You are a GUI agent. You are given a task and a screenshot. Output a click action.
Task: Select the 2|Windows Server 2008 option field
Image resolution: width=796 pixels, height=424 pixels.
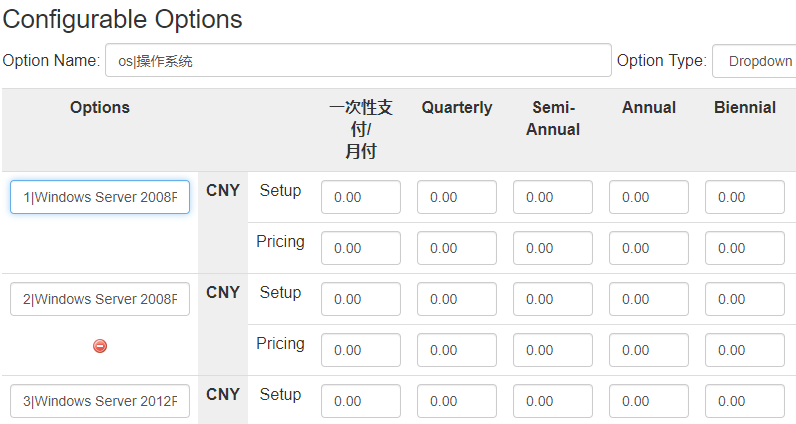pos(100,299)
